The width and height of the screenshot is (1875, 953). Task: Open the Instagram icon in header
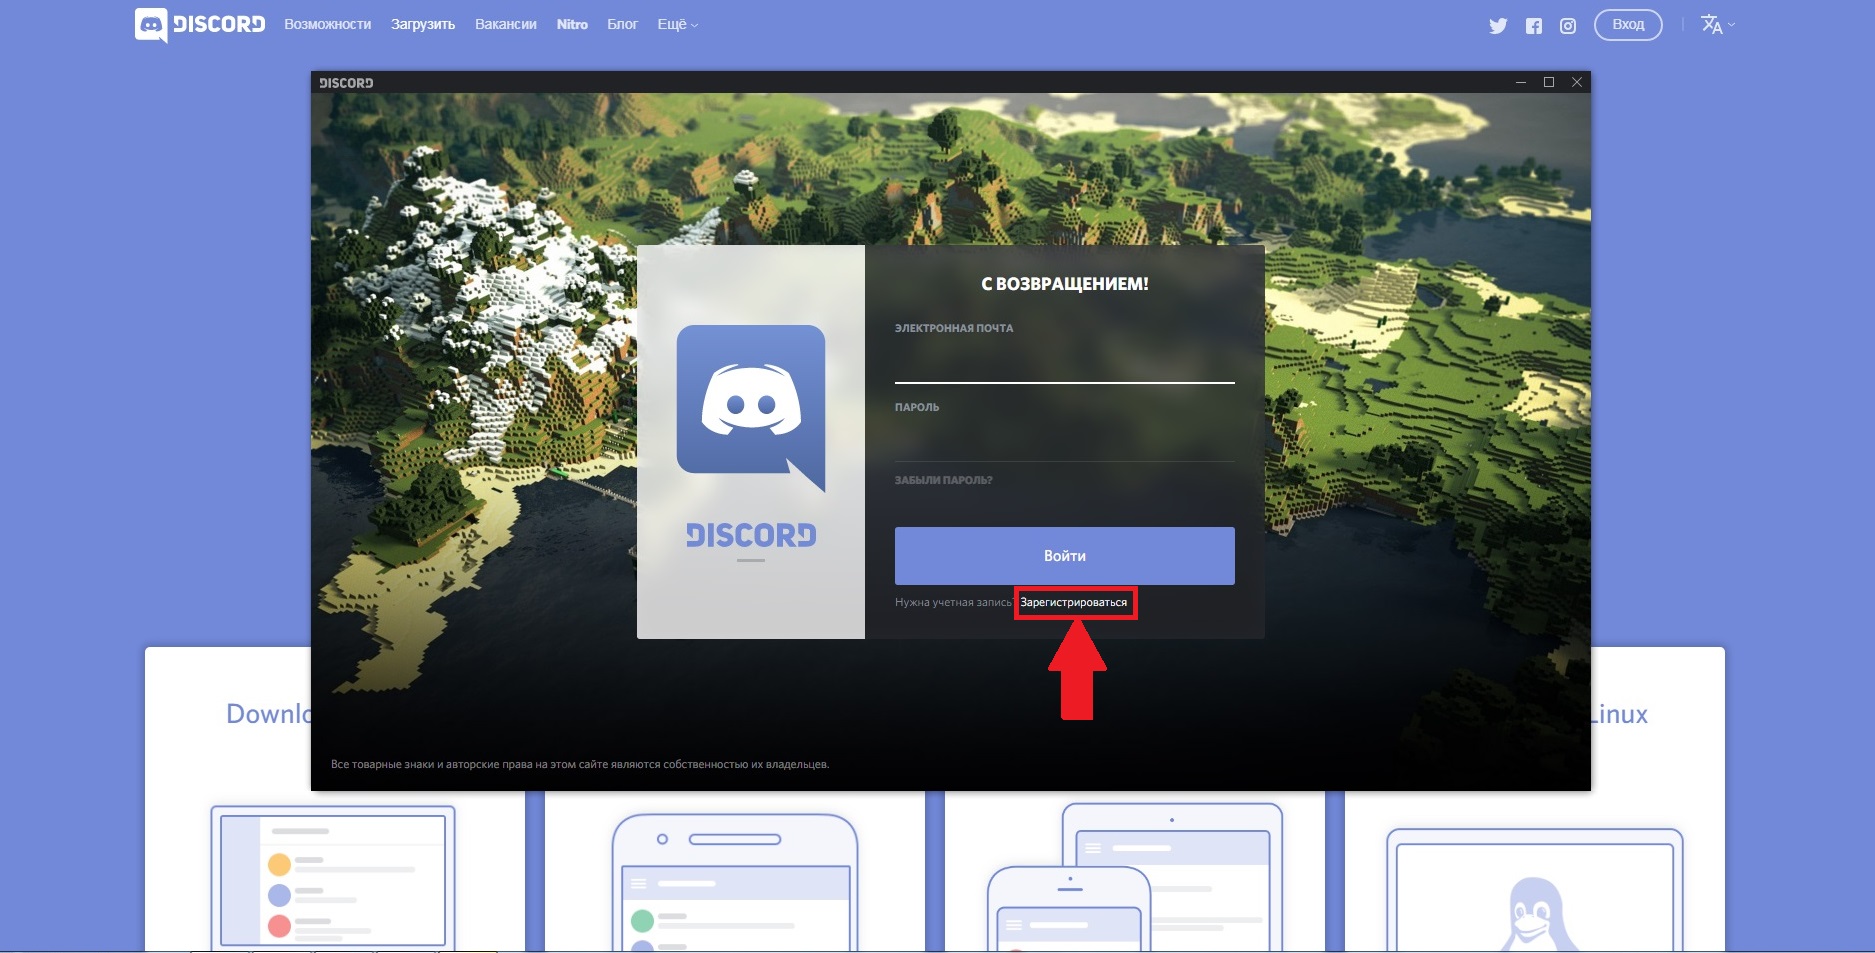[x=1568, y=26]
